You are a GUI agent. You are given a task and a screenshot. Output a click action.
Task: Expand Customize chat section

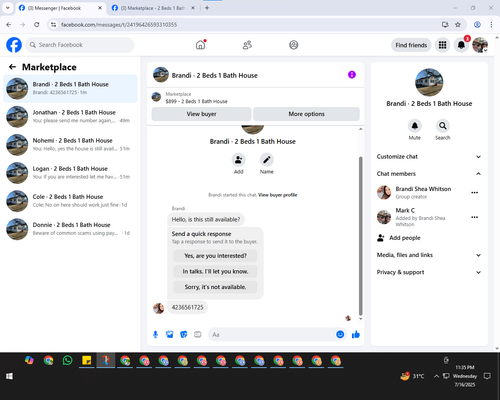pyautogui.click(x=429, y=157)
